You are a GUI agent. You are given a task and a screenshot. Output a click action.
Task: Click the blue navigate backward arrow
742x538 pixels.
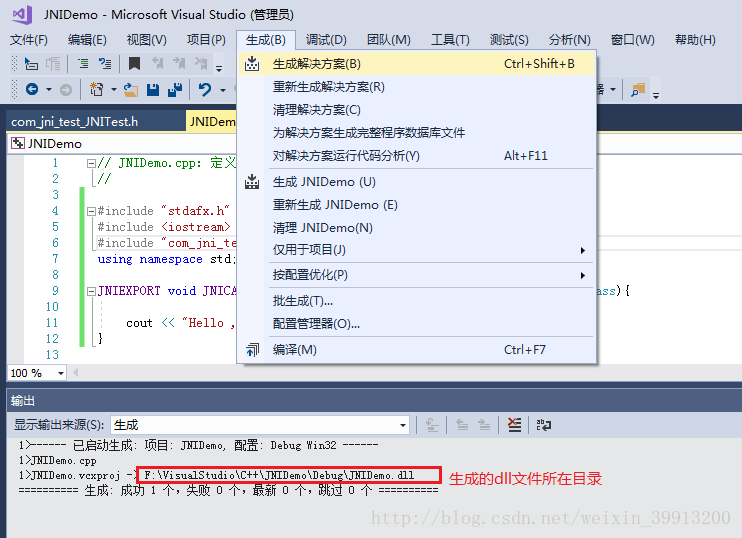pyautogui.click(x=32, y=89)
